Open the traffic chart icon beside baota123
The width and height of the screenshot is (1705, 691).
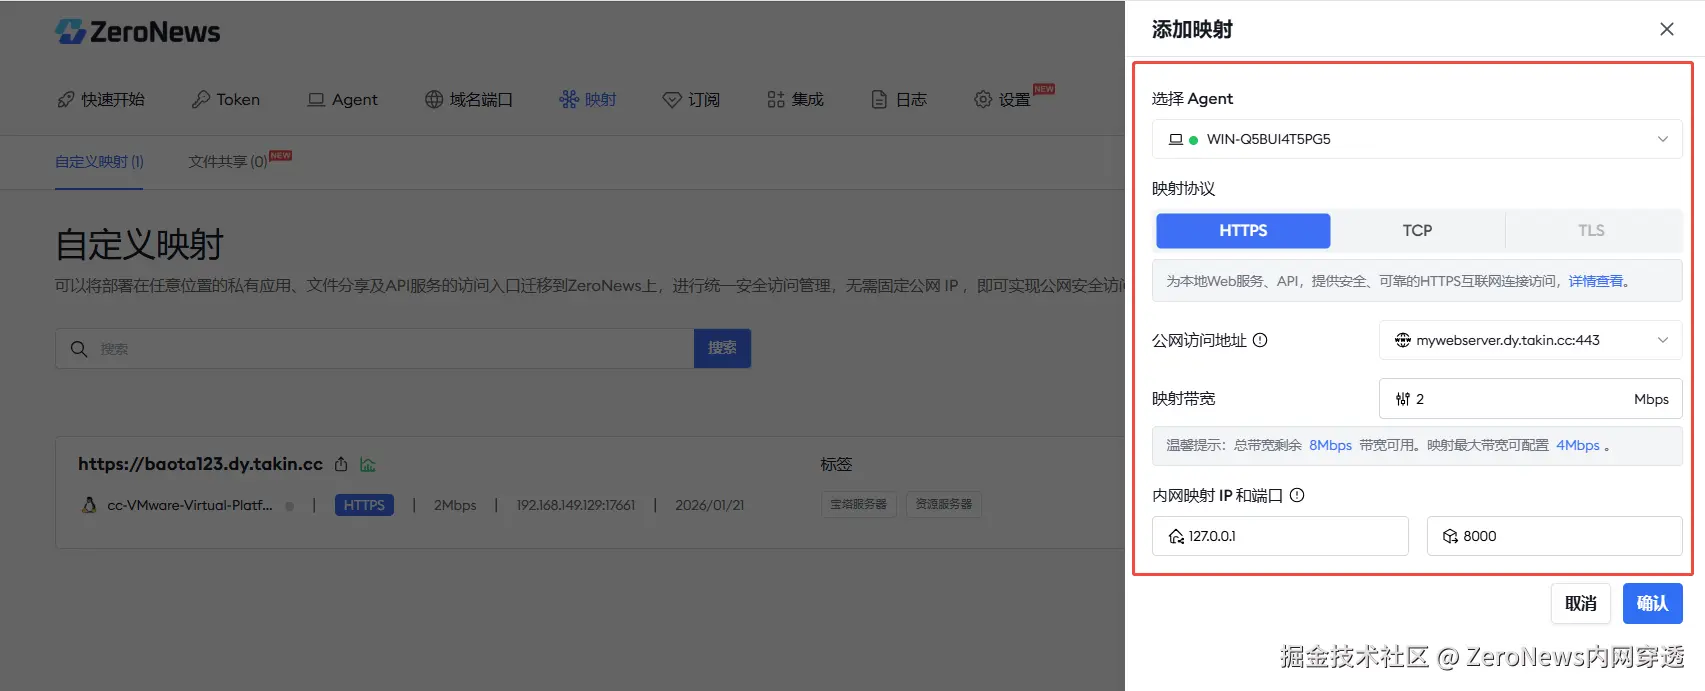click(x=368, y=464)
